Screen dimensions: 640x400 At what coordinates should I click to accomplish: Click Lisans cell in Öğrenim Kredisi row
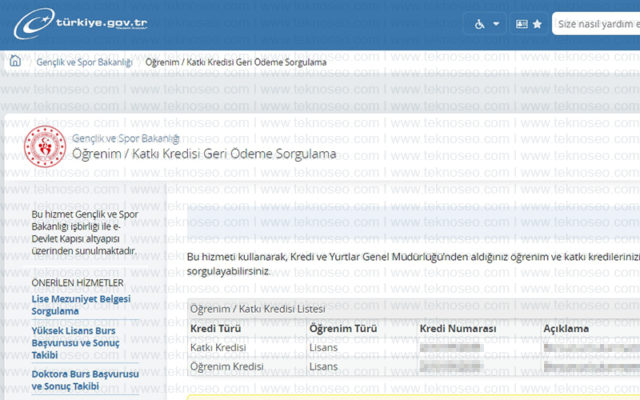pyautogui.click(x=323, y=367)
